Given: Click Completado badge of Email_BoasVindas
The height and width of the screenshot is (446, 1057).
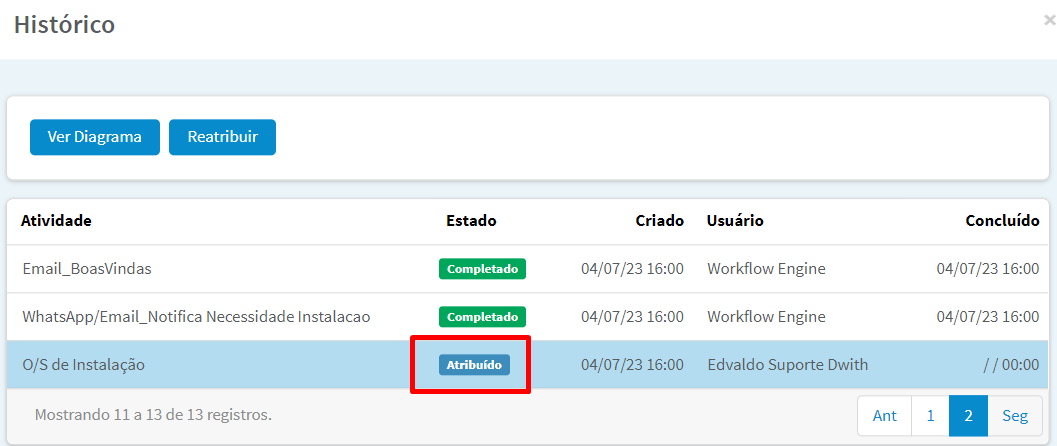Looking at the screenshot, I should [x=482, y=269].
